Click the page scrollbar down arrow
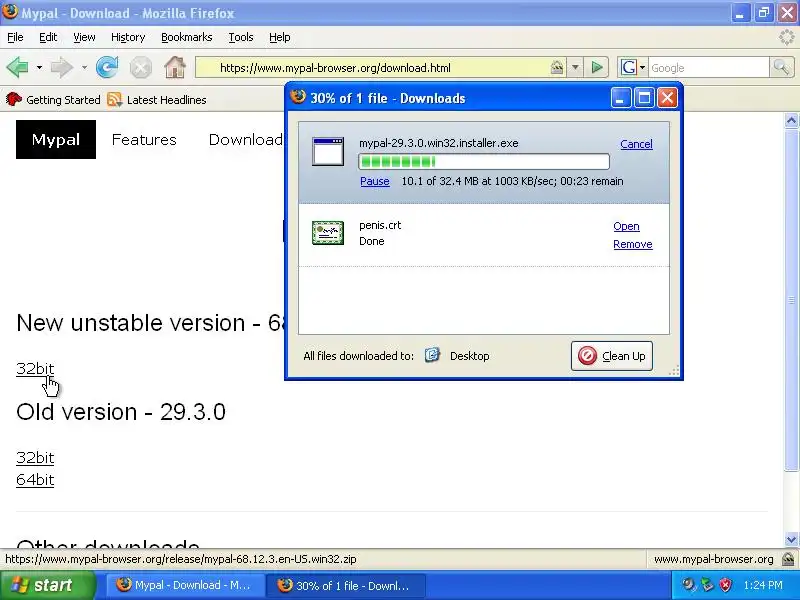This screenshot has height=600, width=800. tap(791, 539)
